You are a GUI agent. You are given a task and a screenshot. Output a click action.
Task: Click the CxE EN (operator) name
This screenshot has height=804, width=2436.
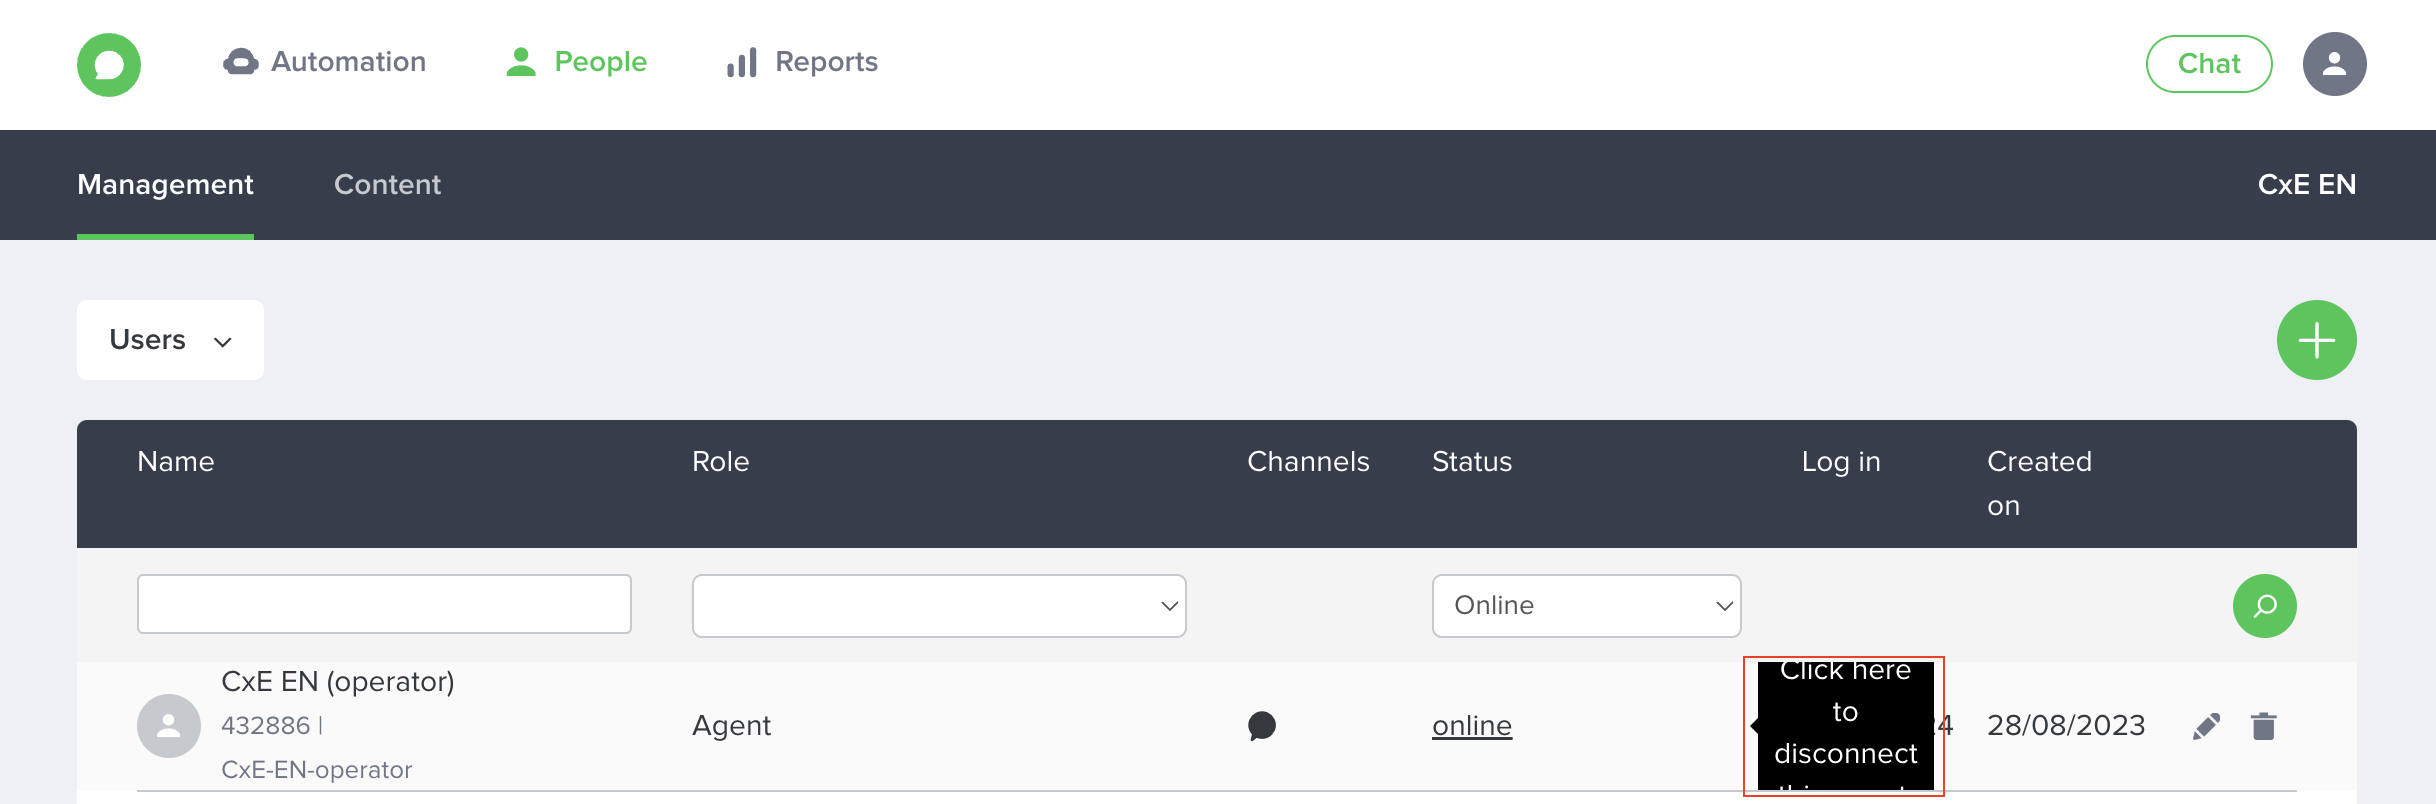[x=337, y=682]
